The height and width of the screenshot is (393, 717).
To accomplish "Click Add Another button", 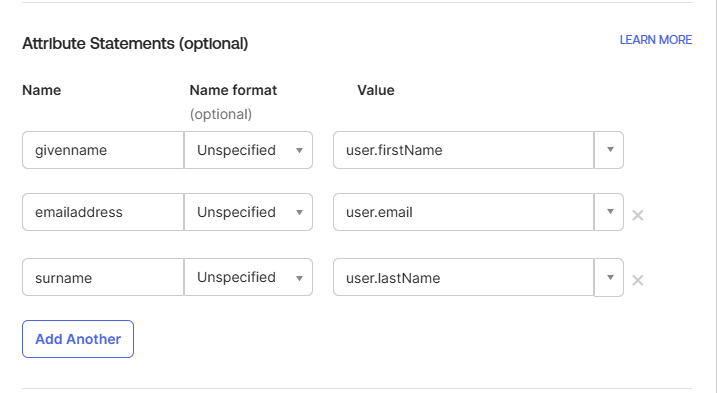I will [x=78, y=339].
